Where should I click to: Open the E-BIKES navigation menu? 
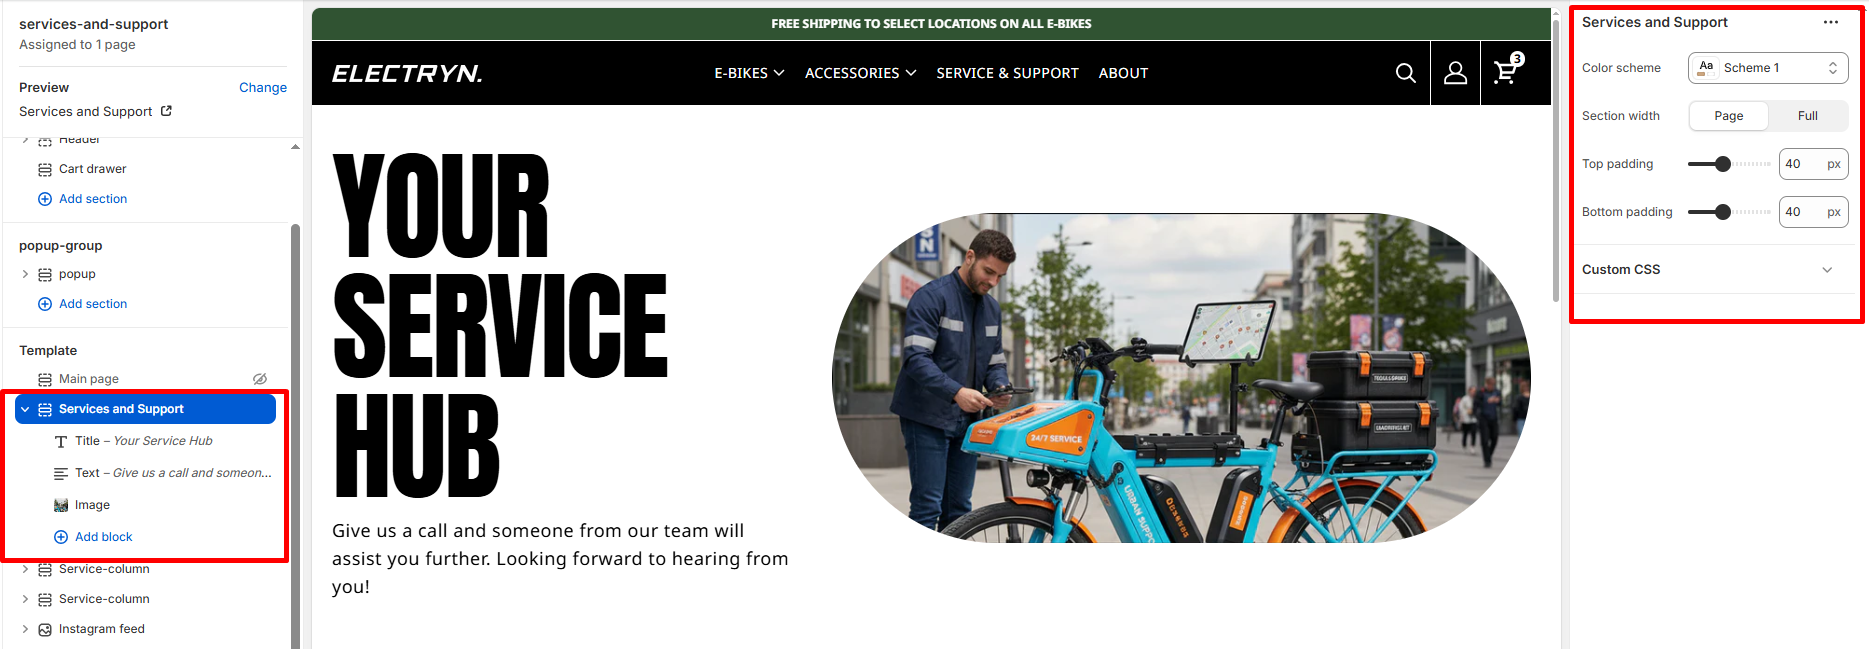(749, 73)
